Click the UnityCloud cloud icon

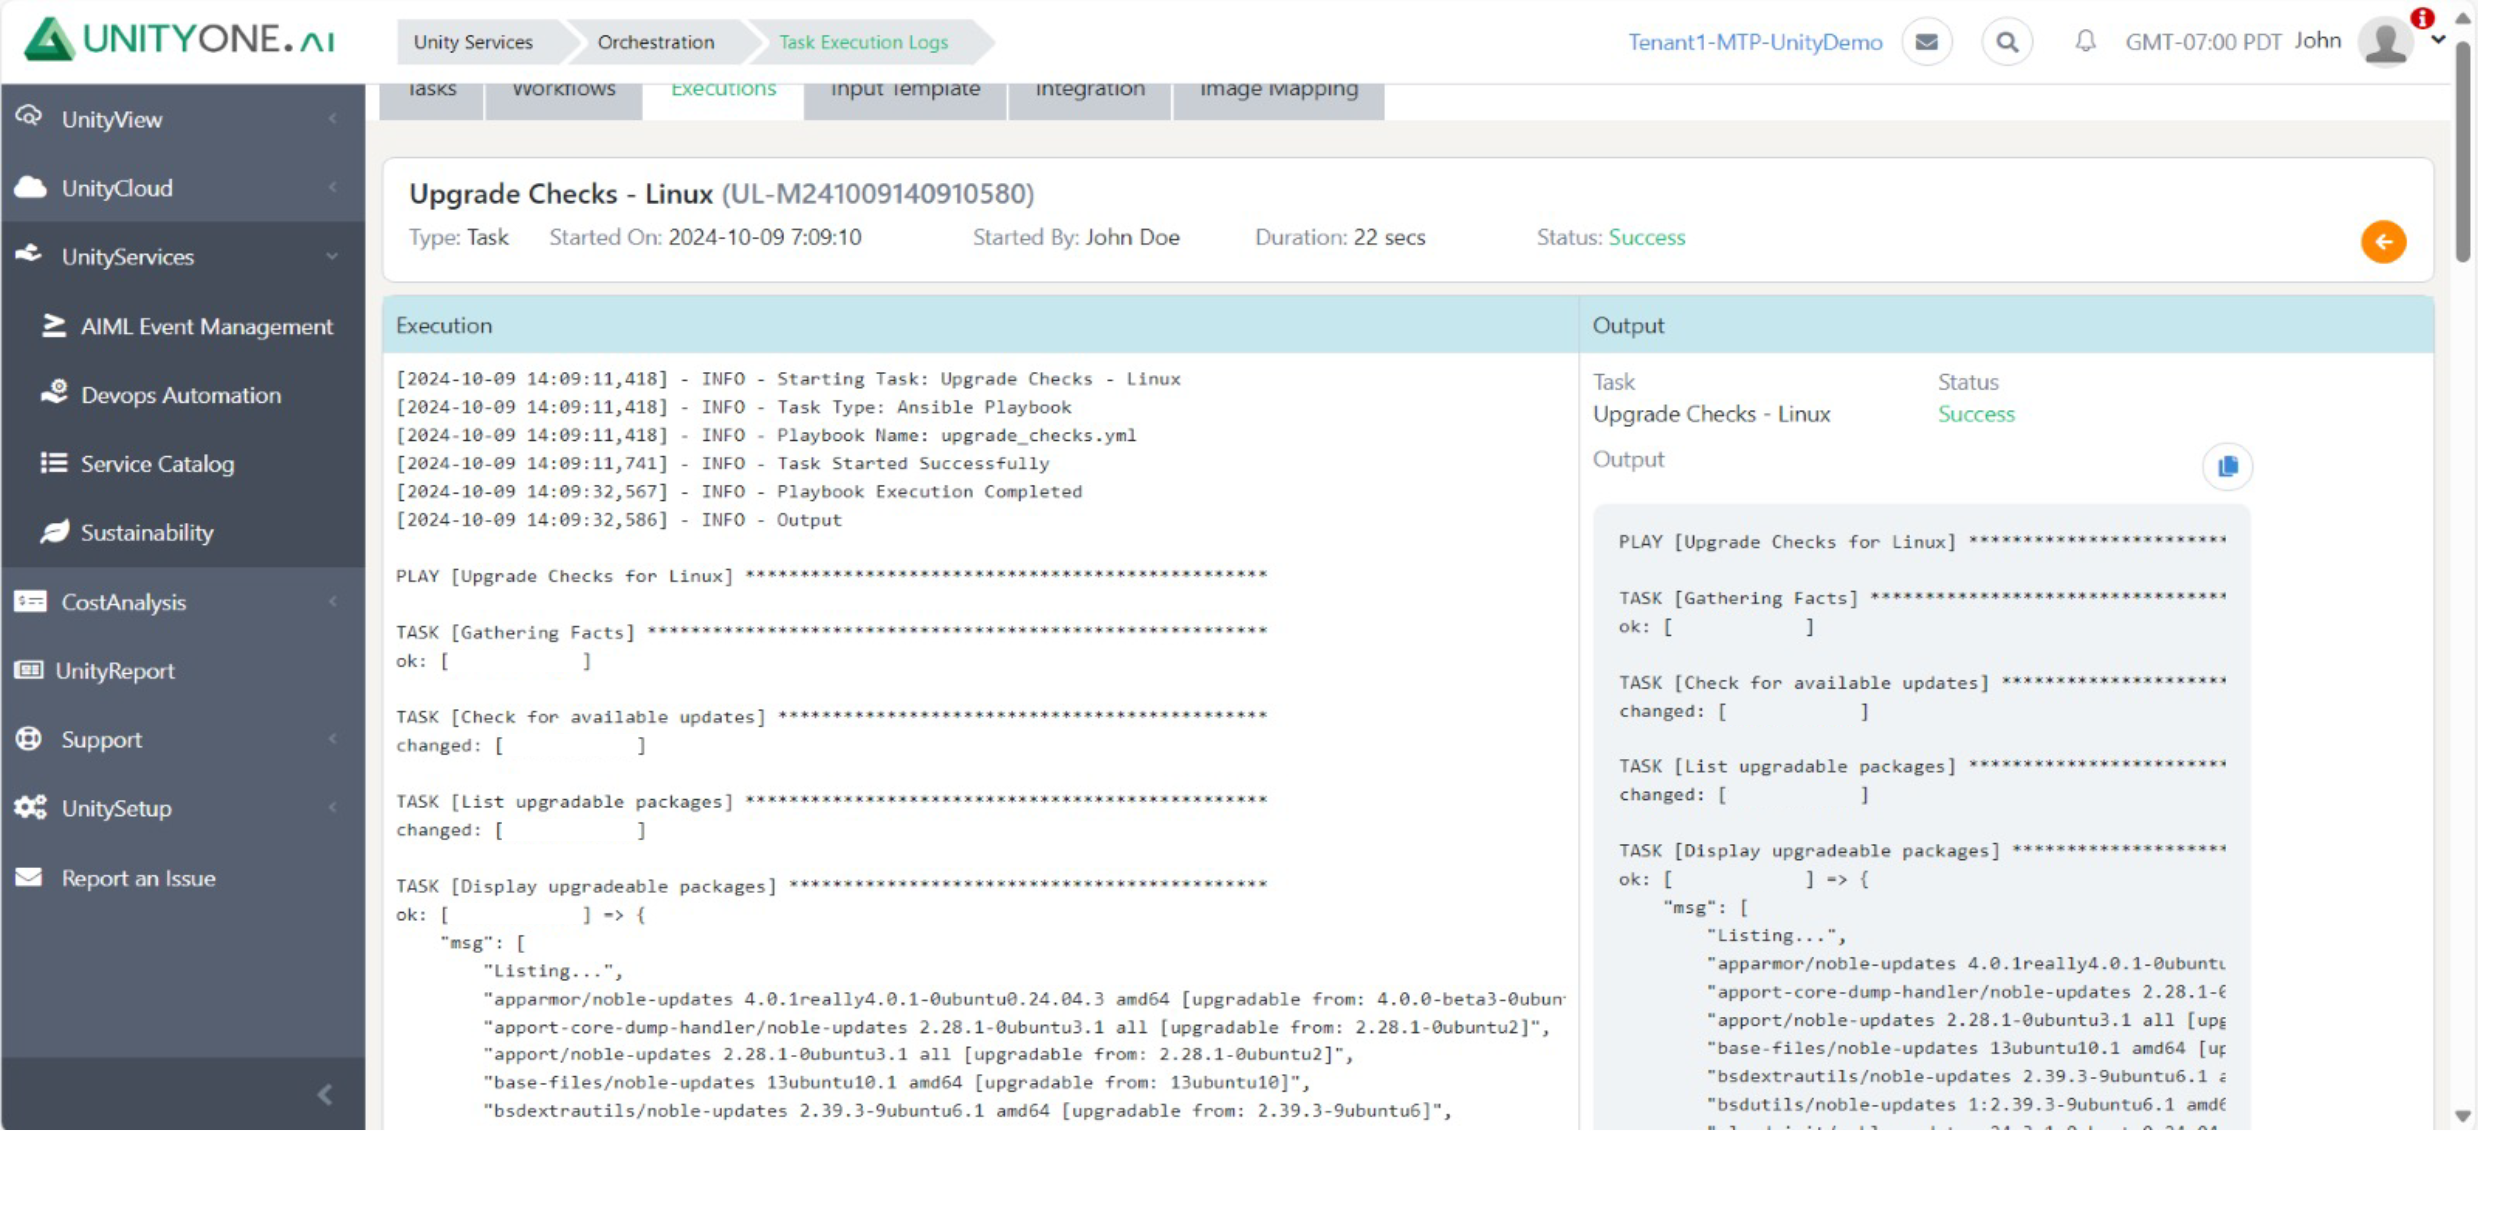[30, 187]
